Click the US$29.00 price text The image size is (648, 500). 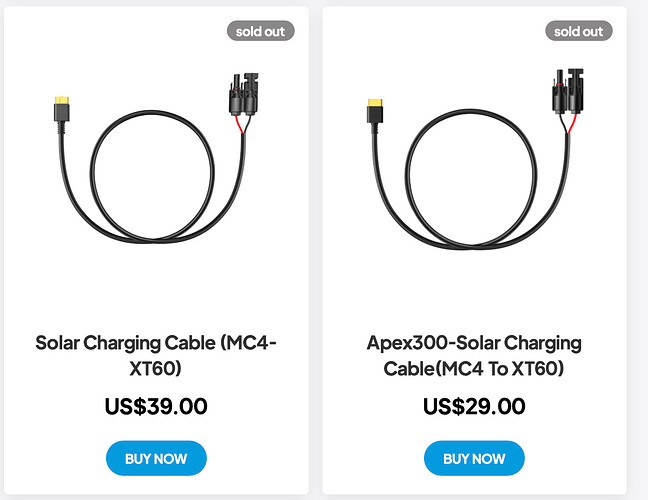tap(474, 406)
